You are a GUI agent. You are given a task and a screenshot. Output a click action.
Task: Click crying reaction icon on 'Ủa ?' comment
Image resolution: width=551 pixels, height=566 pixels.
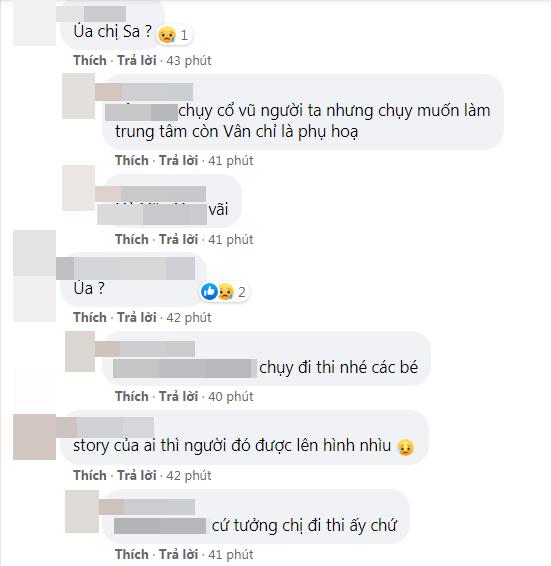[x=225, y=291]
